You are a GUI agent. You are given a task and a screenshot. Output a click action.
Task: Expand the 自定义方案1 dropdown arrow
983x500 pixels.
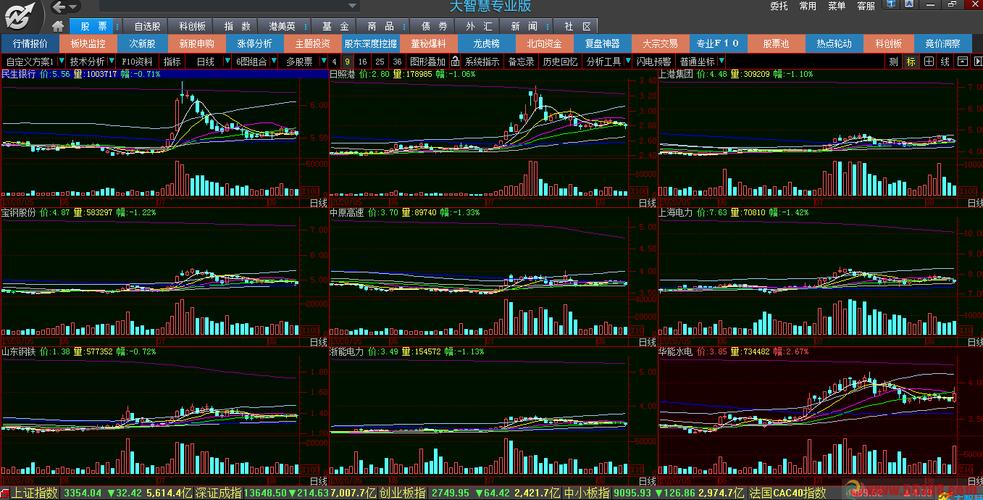click(61, 61)
